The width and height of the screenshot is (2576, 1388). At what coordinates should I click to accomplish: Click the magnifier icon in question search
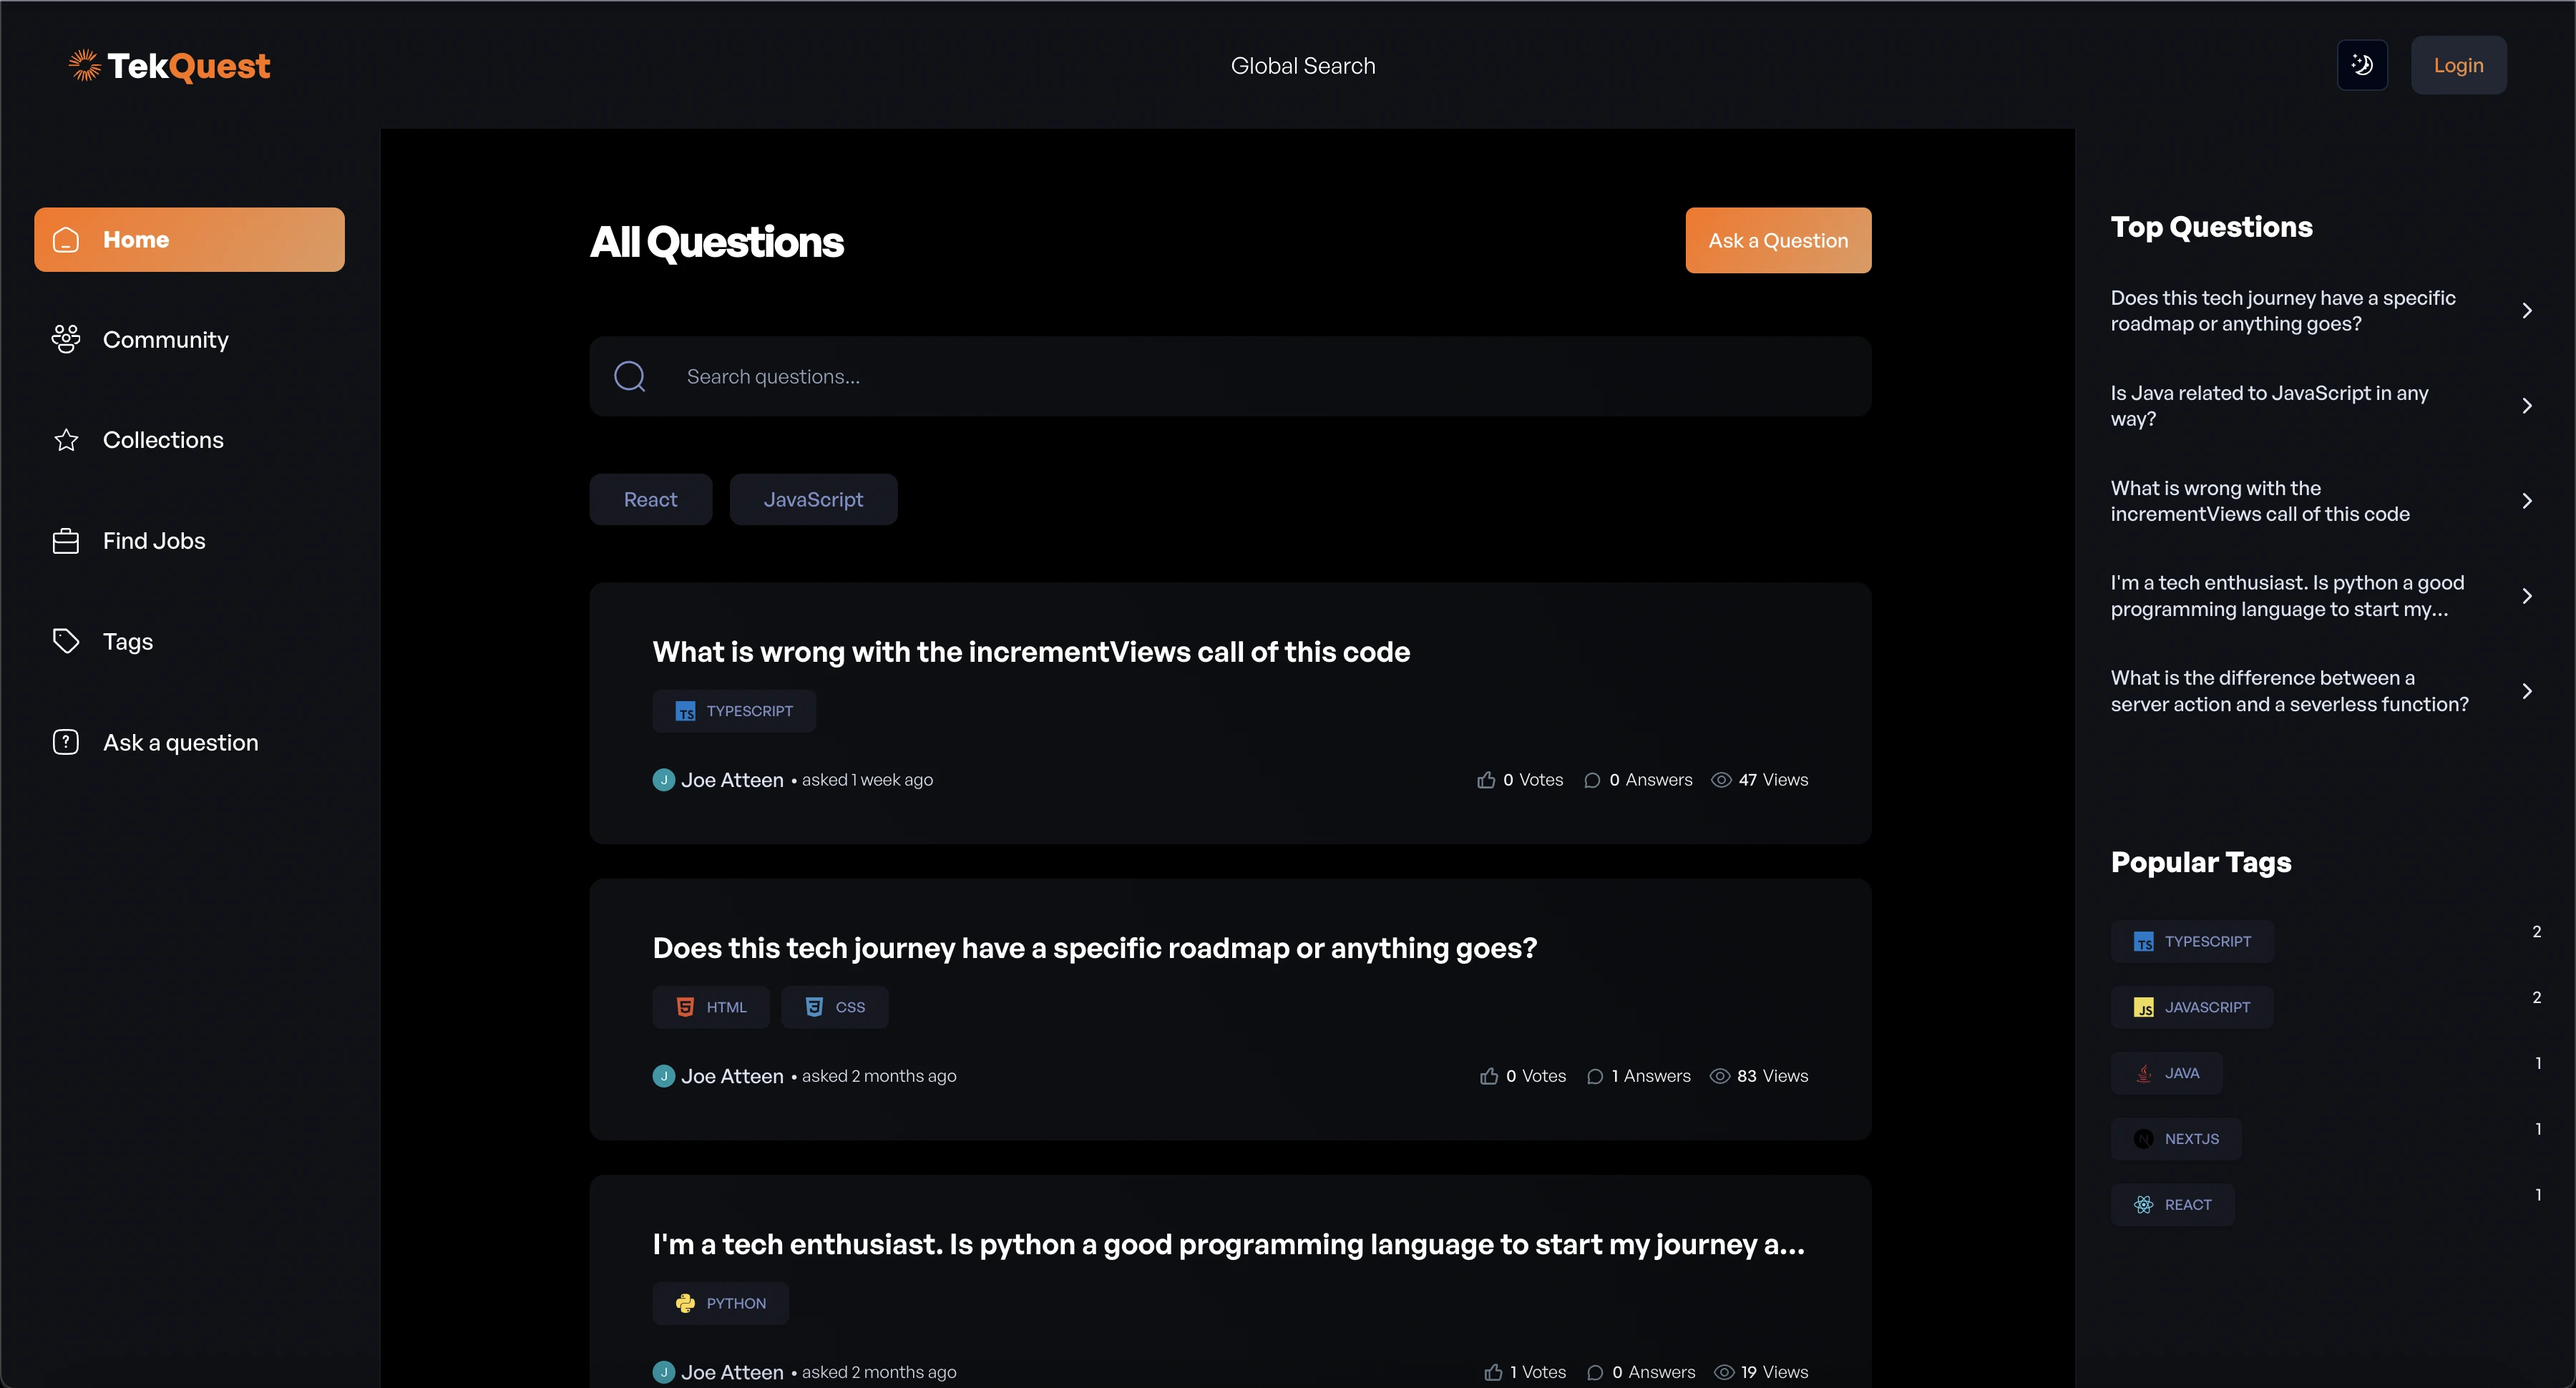point(629,376)
